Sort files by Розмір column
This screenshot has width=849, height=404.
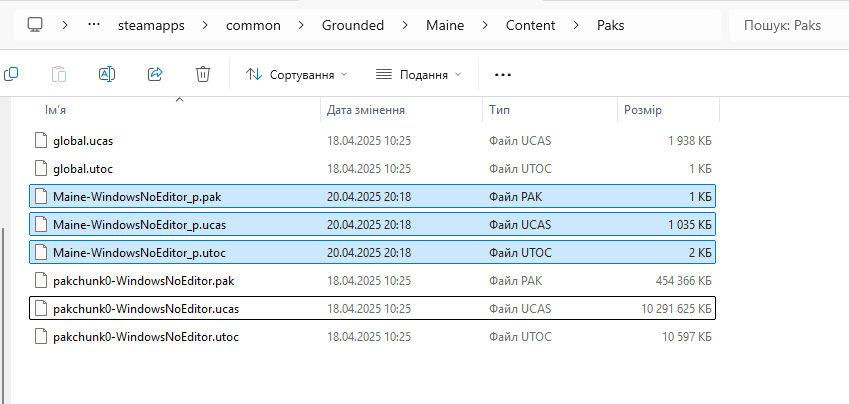tap(643, 110)
